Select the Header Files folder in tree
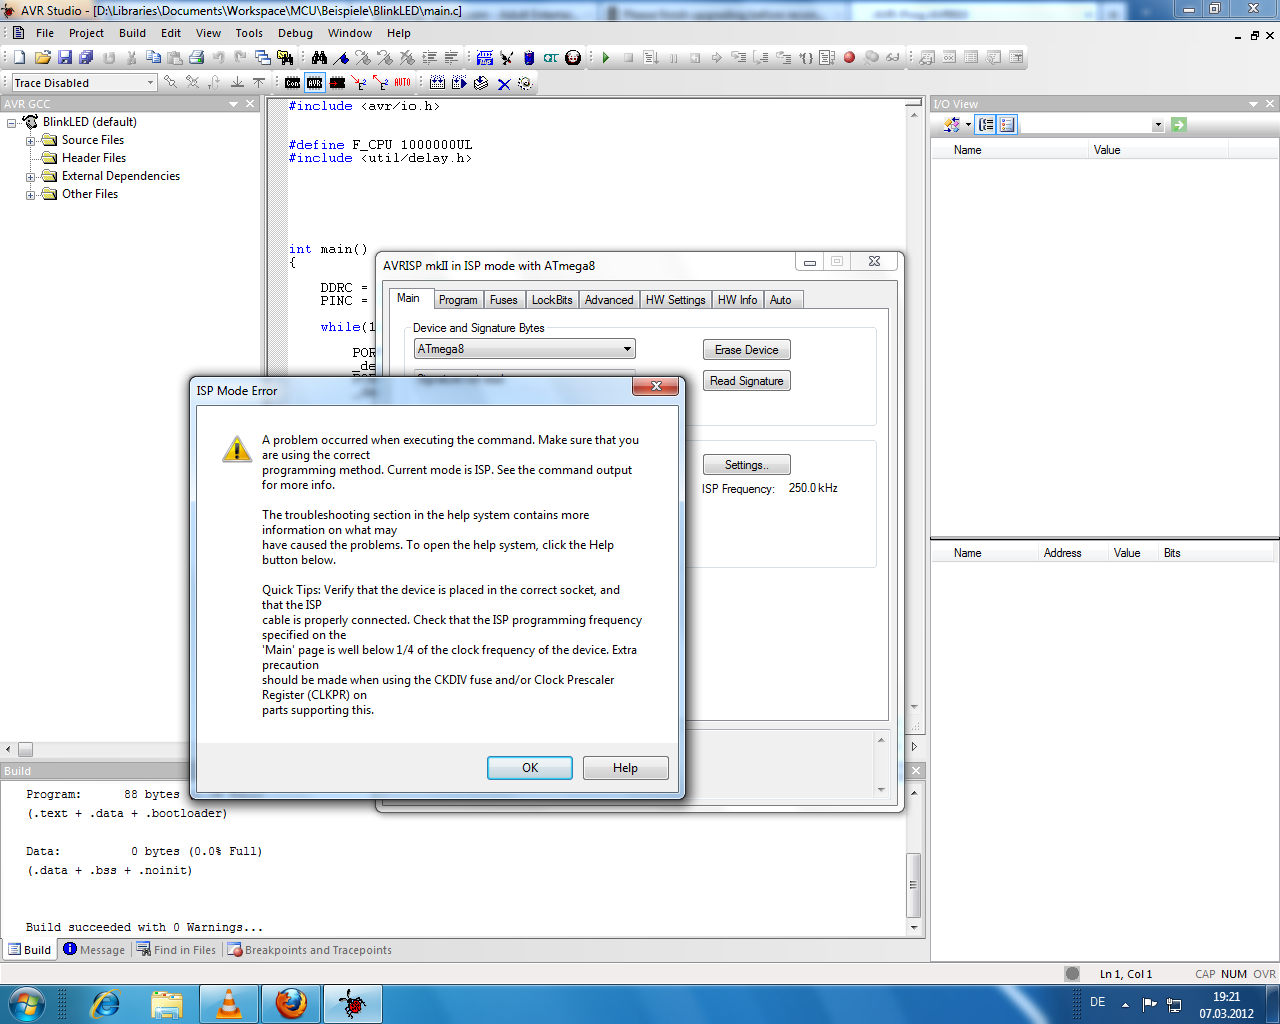 (84, 158)
